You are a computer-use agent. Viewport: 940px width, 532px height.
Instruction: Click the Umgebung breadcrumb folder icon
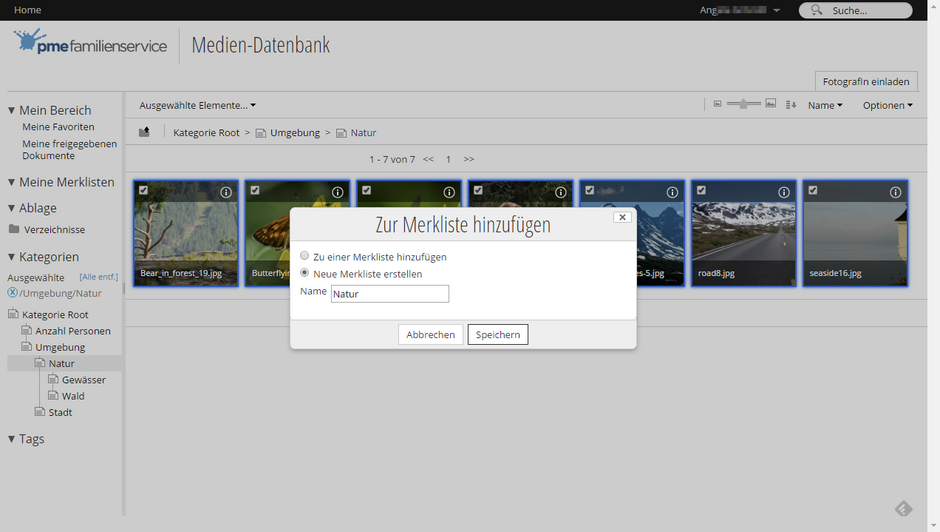pyautogui.click(x=260, y=133)
